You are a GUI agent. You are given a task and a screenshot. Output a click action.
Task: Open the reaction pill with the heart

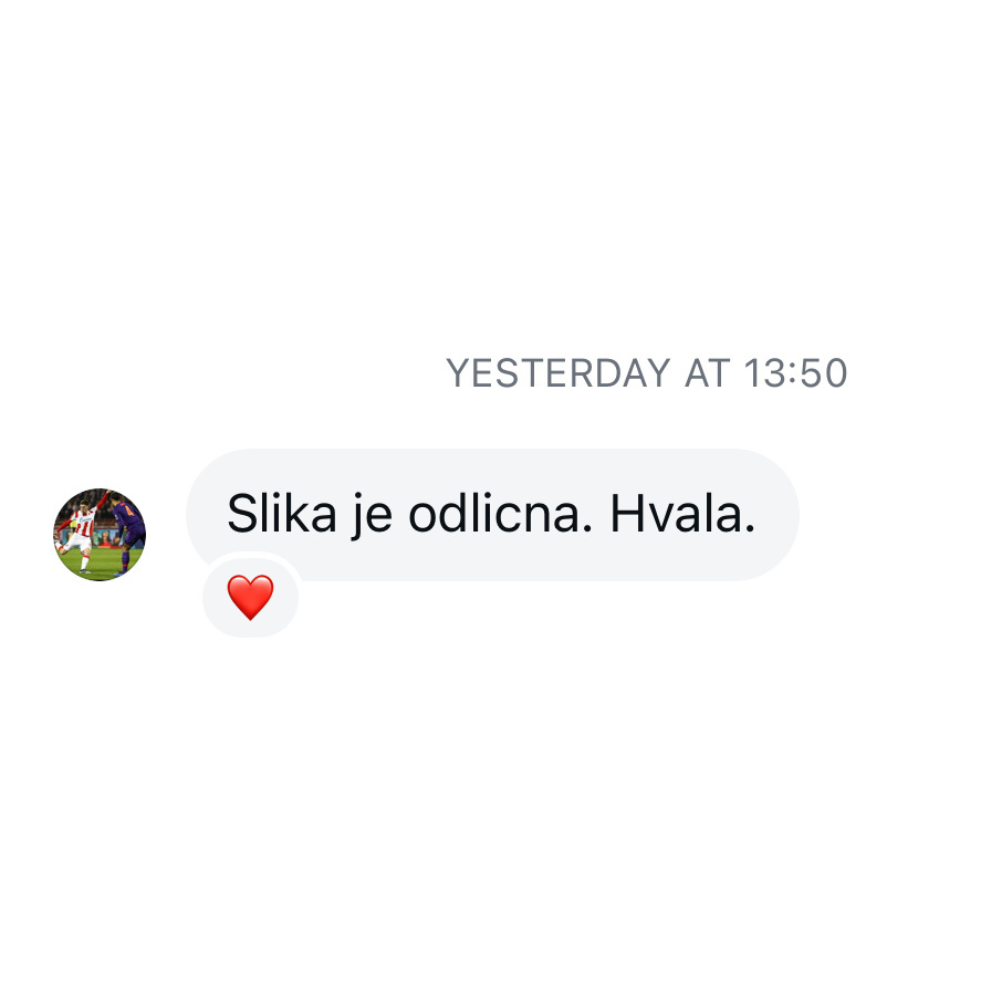[251, 597]
